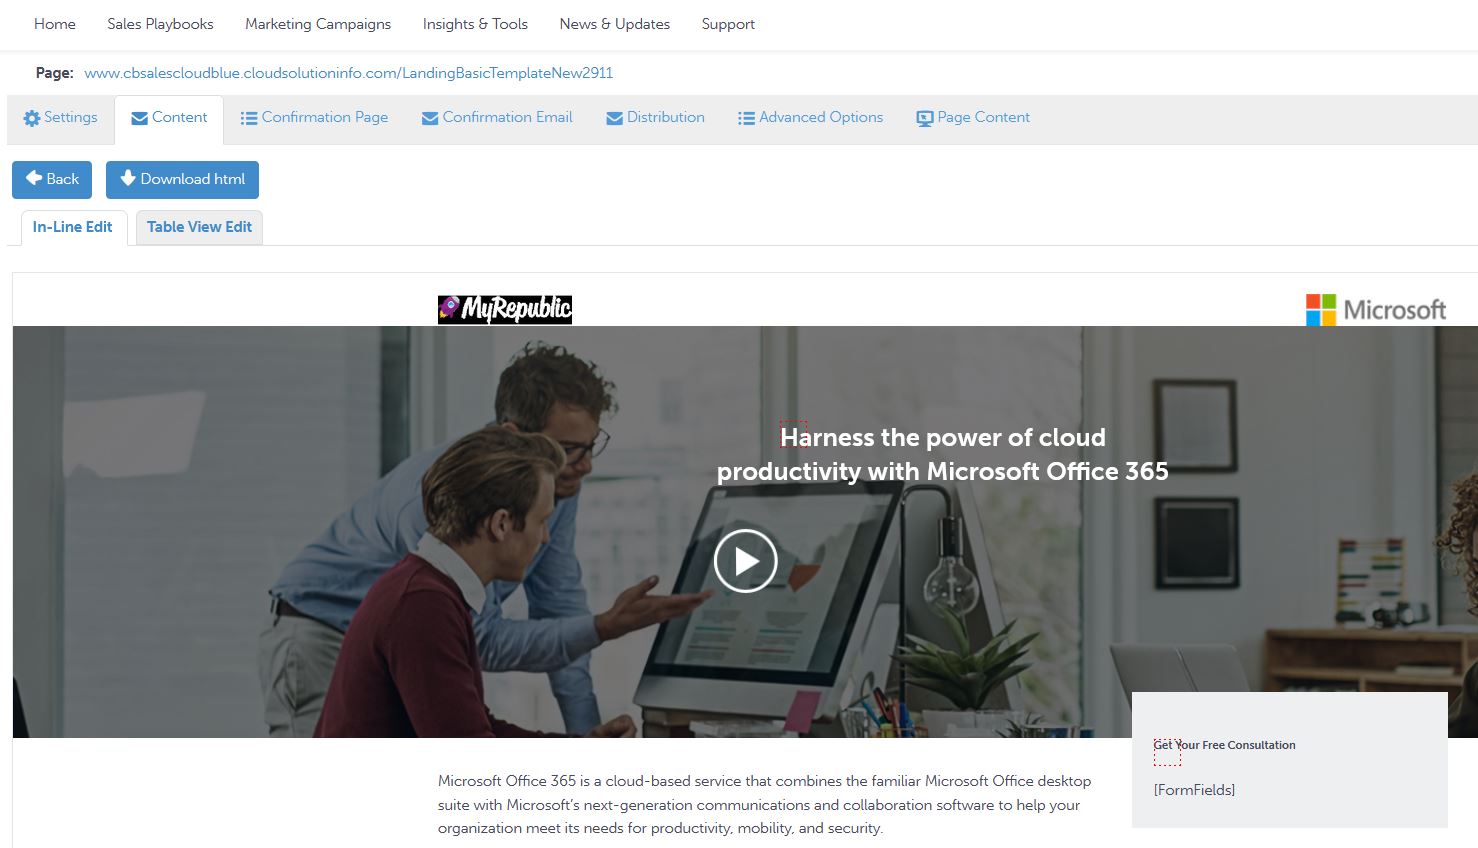Click the [FormFields] placeholder text

[1194, 790]
